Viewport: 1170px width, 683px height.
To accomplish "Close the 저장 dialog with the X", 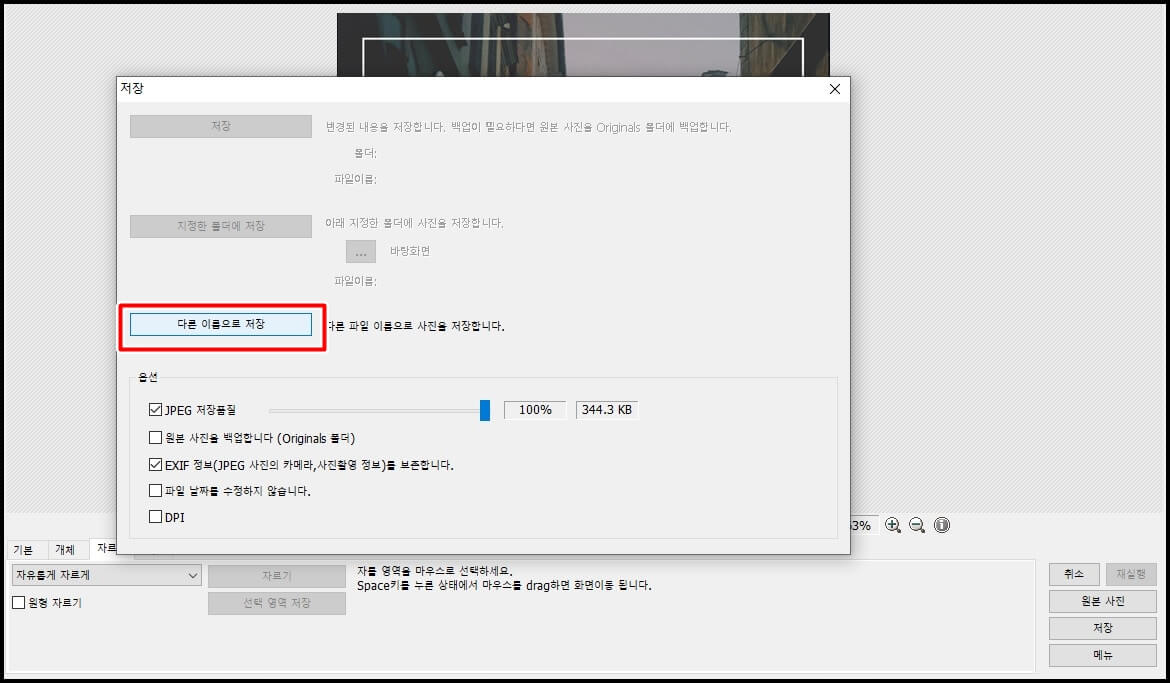I will tap(835, 89).
